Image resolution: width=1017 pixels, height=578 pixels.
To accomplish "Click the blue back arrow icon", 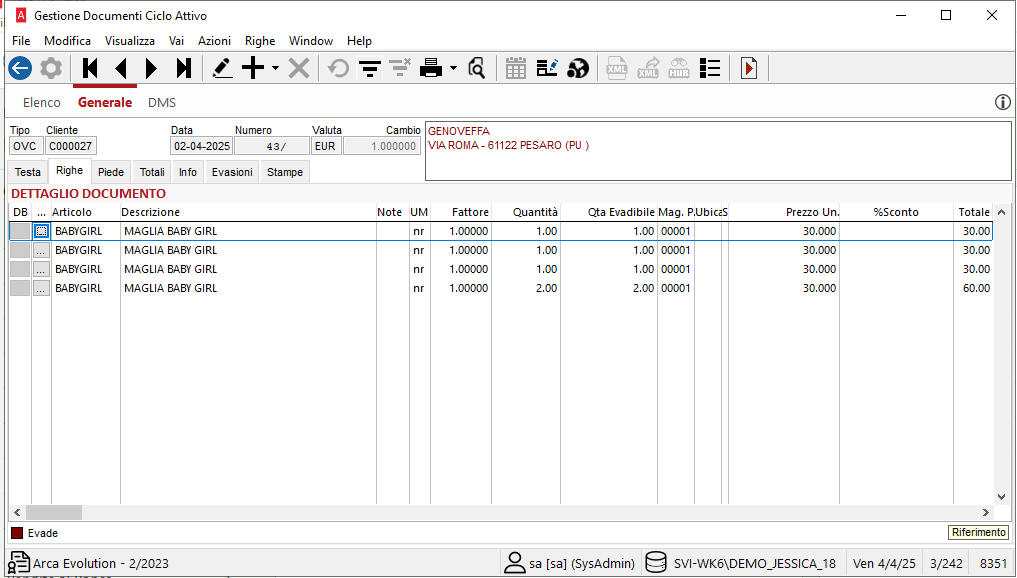I will coord(20,68).
